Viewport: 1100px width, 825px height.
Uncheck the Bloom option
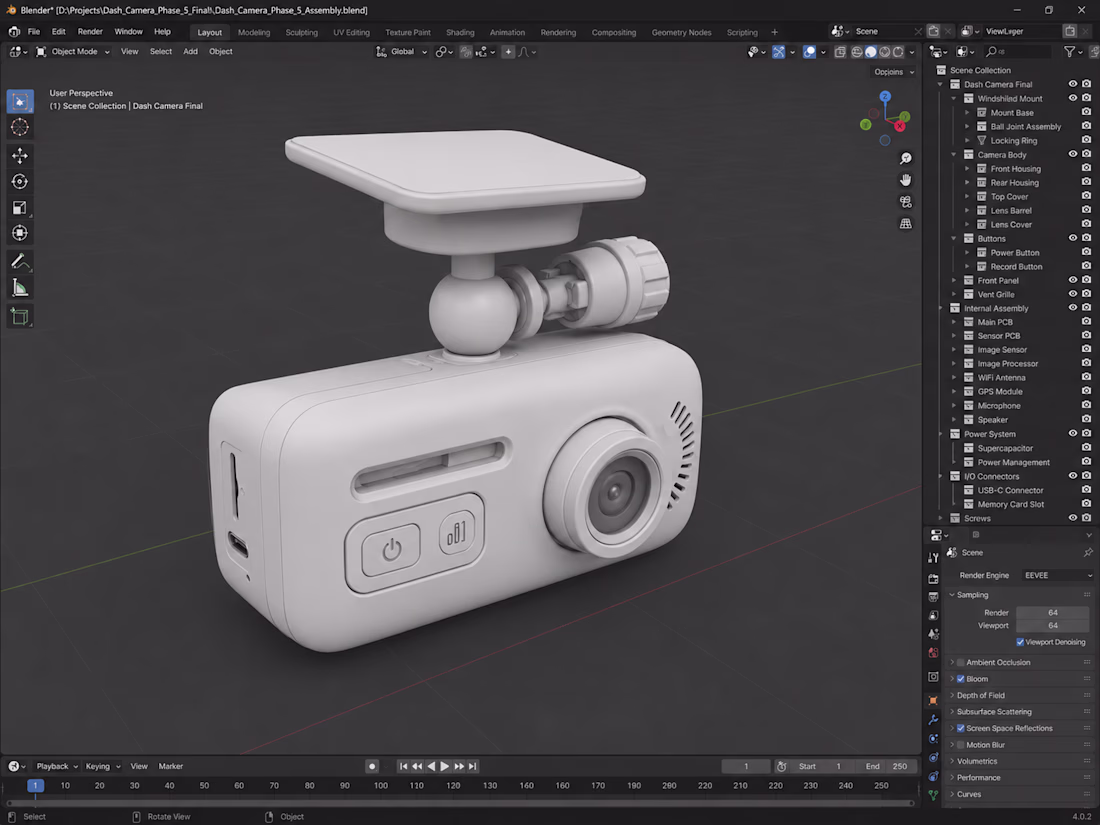coord(960,679)
